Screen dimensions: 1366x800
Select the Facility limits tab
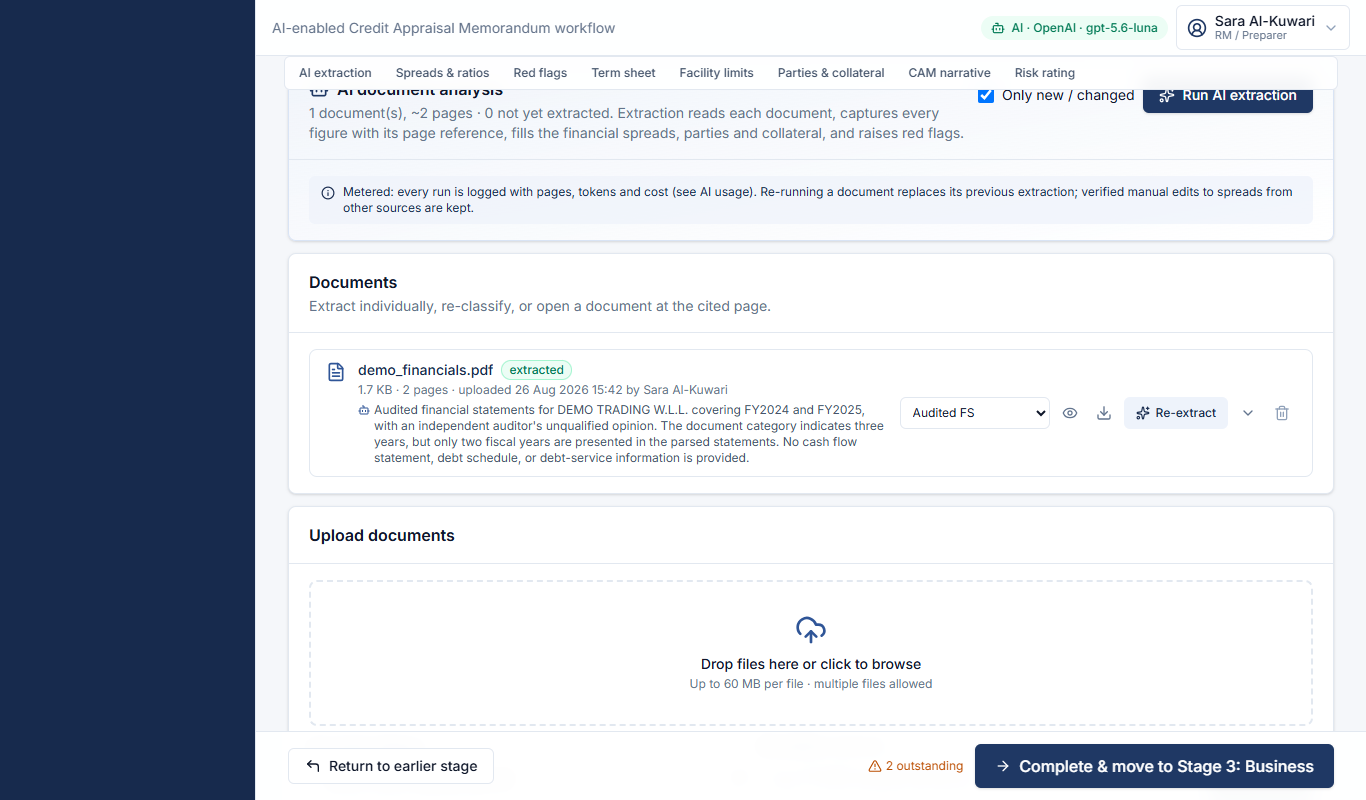716,73
